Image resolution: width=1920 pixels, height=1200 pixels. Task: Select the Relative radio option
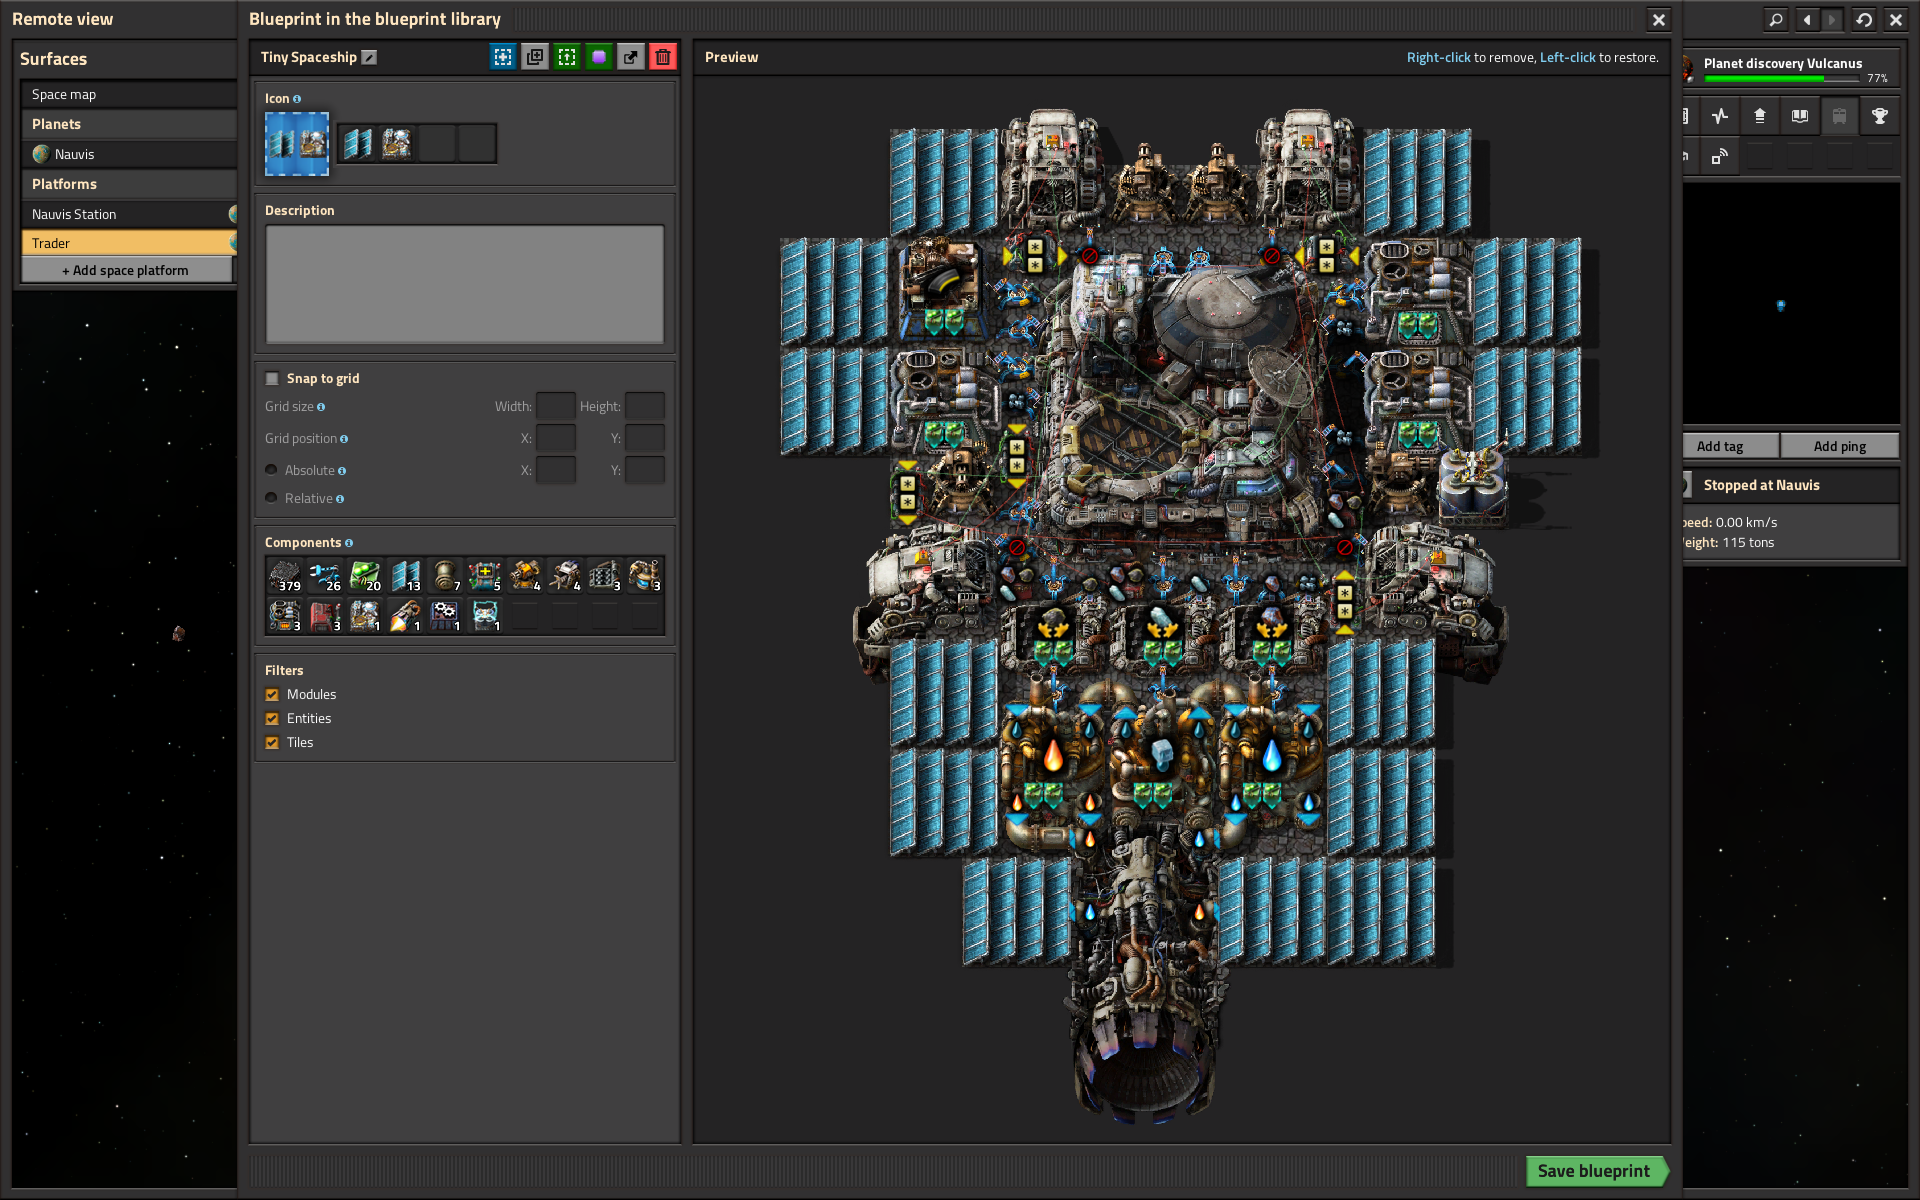271,498
